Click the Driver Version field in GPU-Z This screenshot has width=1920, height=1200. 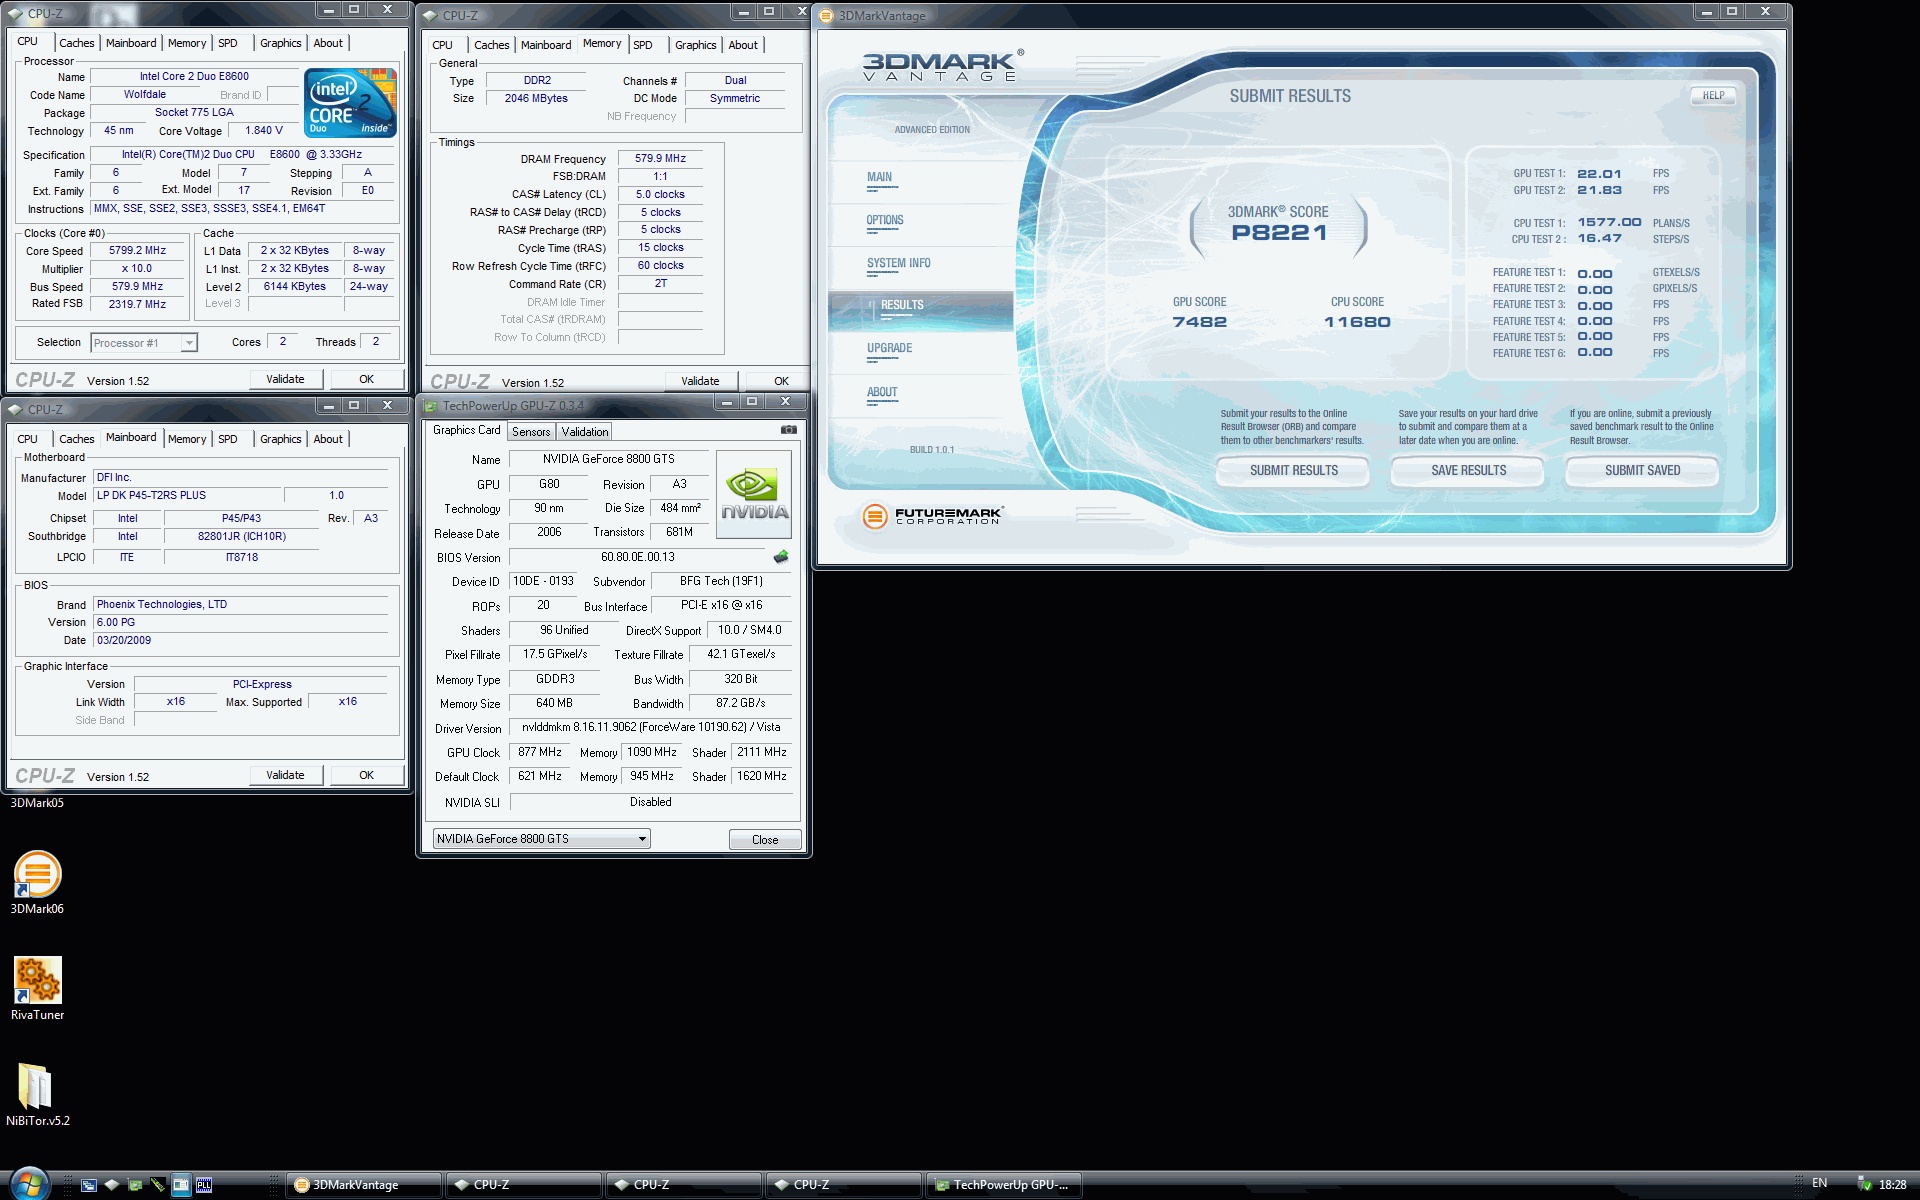pos(651,727)
